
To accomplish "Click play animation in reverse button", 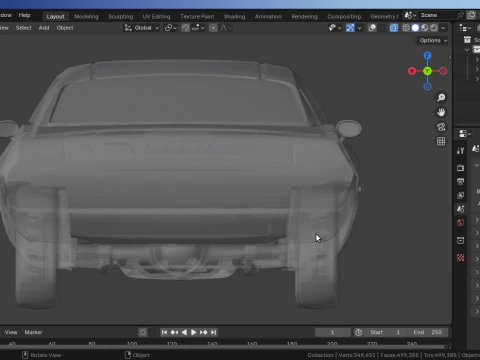I will pos(184,332).
